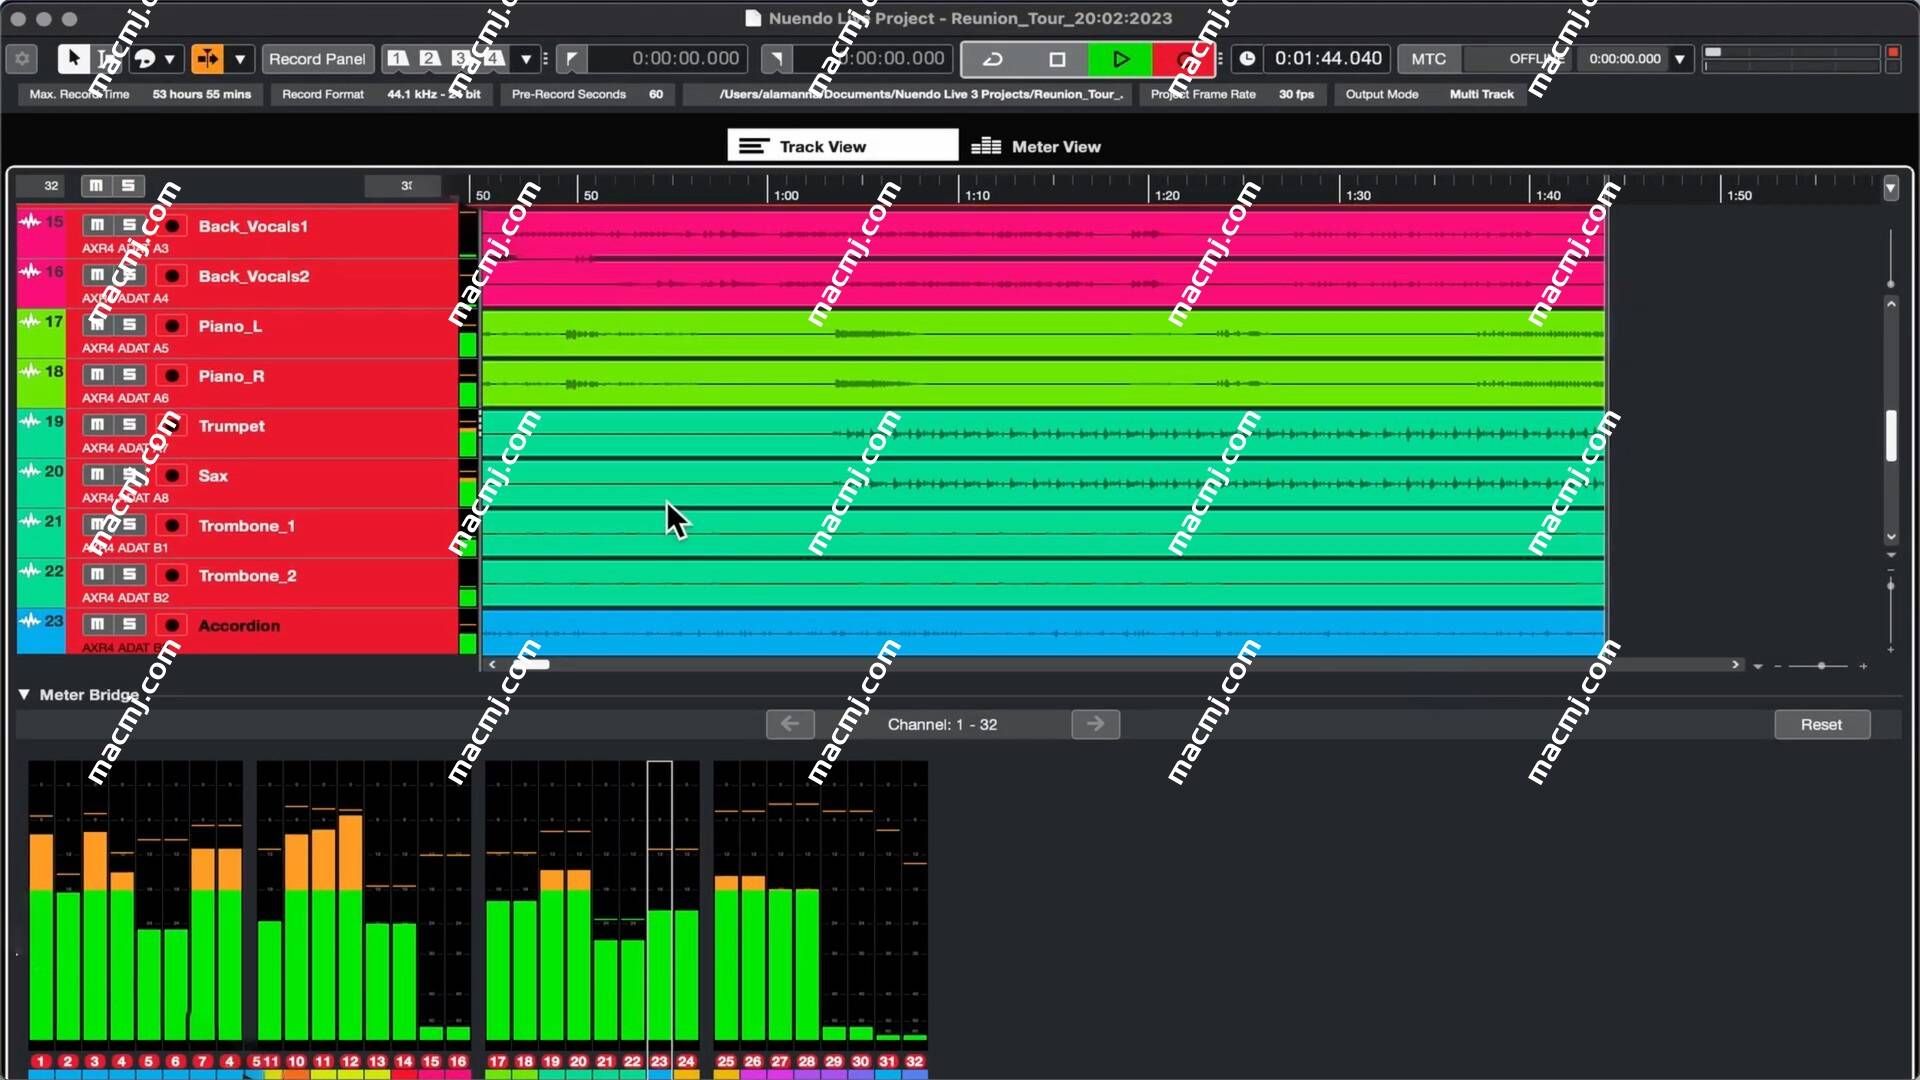The height and width of the screenshot is (1080, 1920).
Task: Select the Sax track name
Action: [213, 476]
